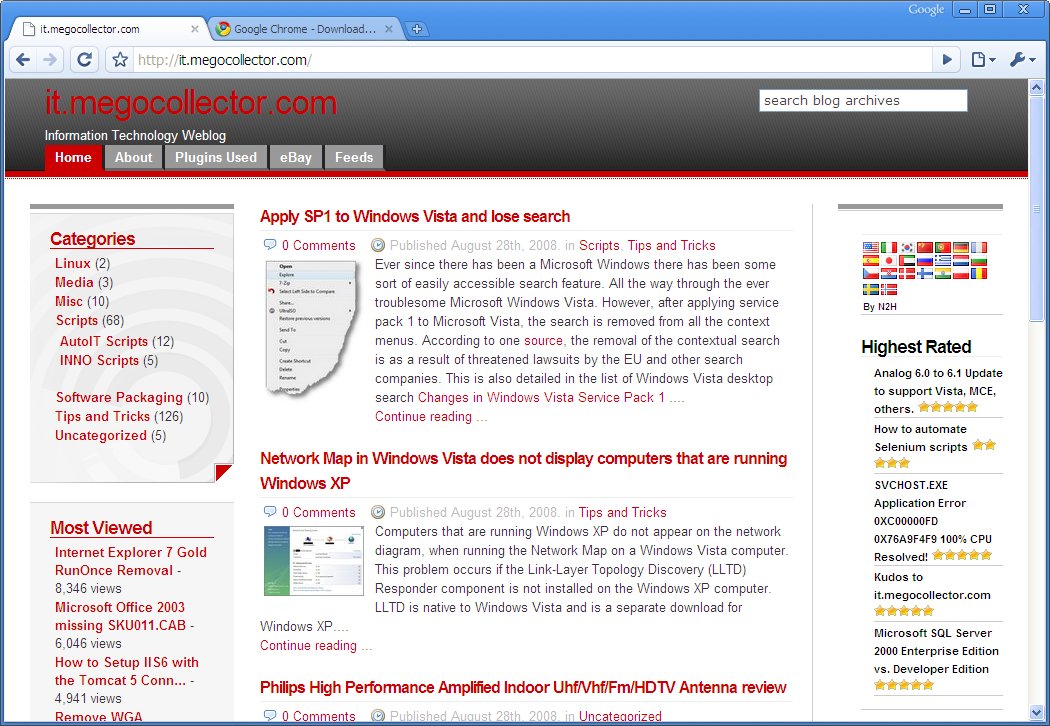The width and height of the screenshot is (1050, 726).
Task: Open the context menu thumbnail in first post
Action: point(311,329)
